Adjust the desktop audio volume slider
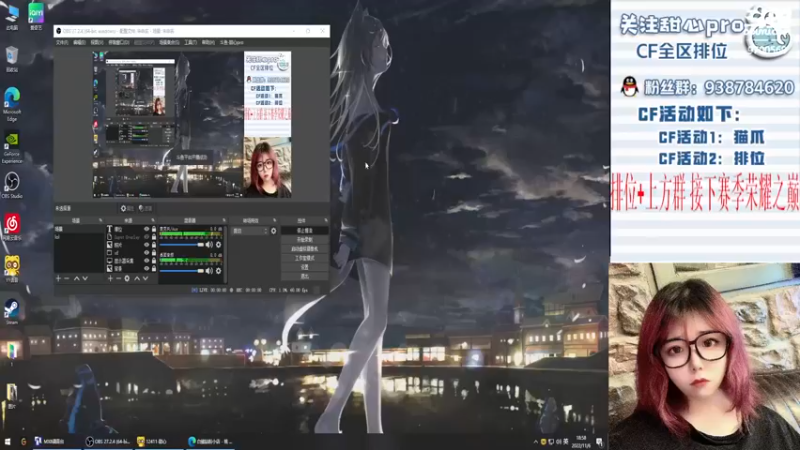The image size is (800, 450). [x=182, y=271]
